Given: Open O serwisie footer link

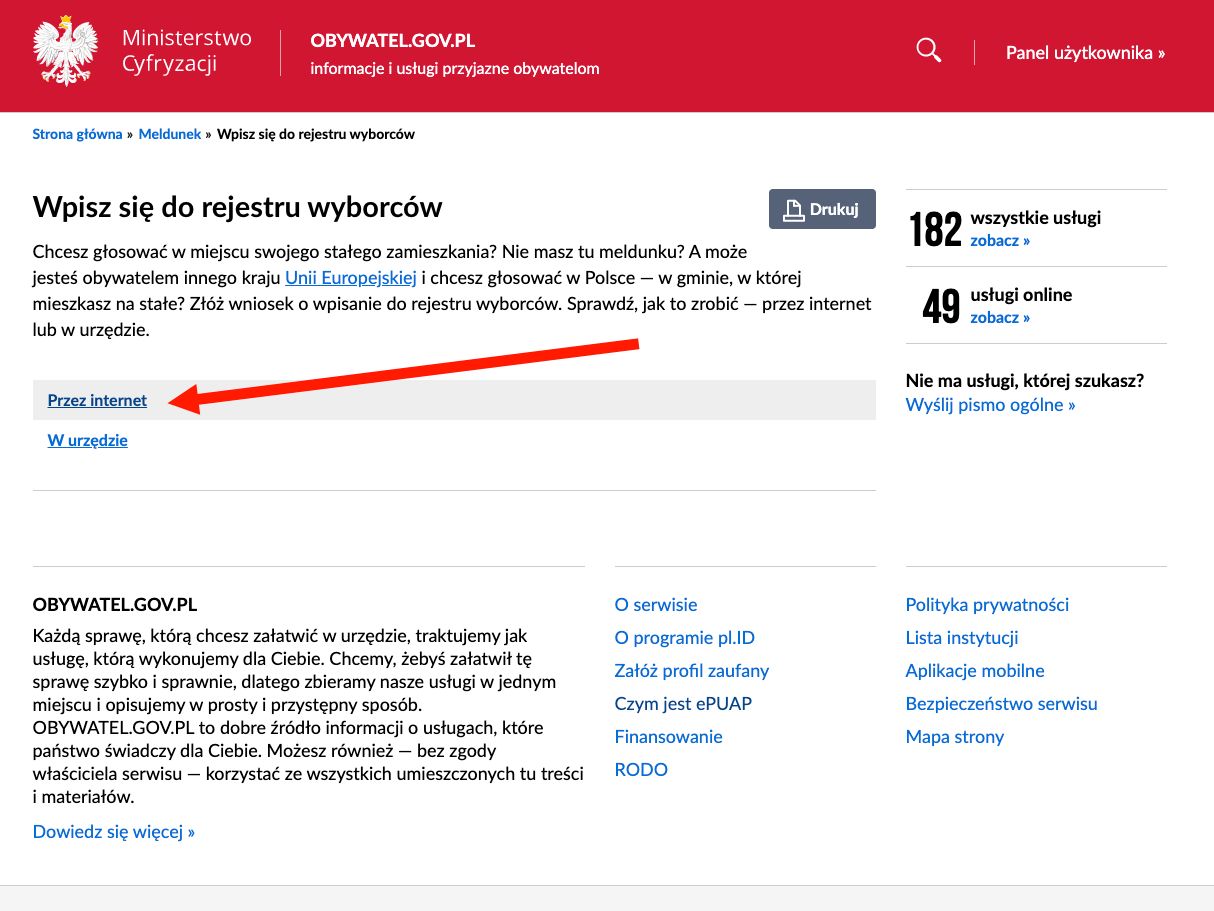Looking at the screenshot, I should tap(656, 604).
